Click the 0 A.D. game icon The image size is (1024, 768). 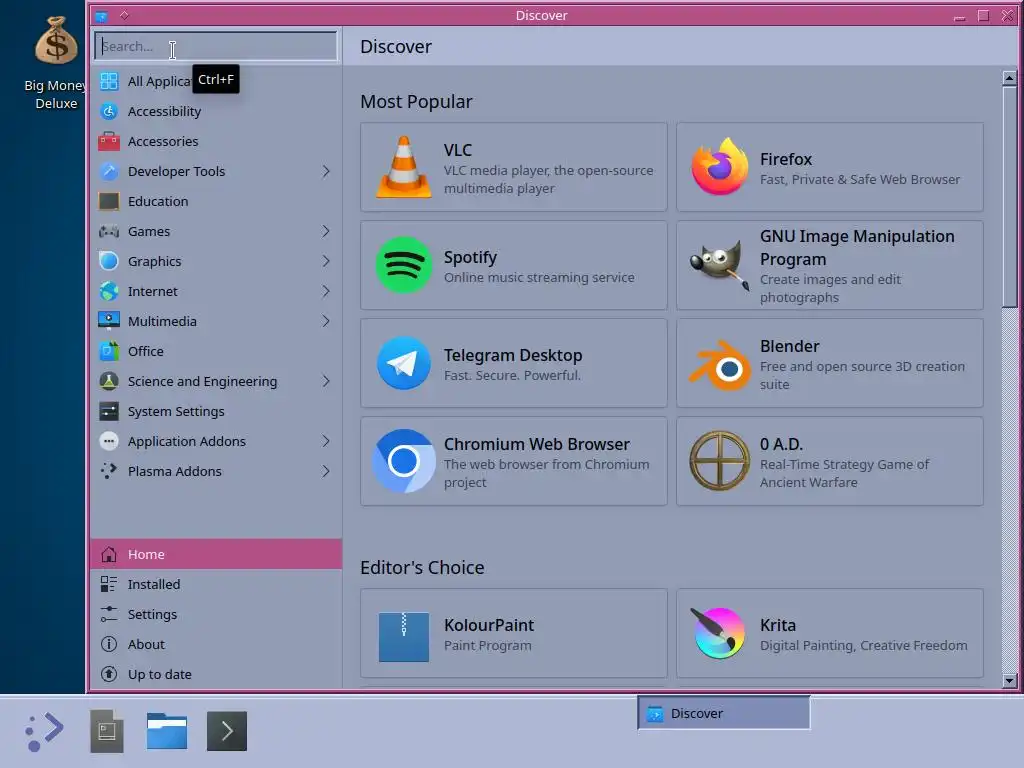720,461
